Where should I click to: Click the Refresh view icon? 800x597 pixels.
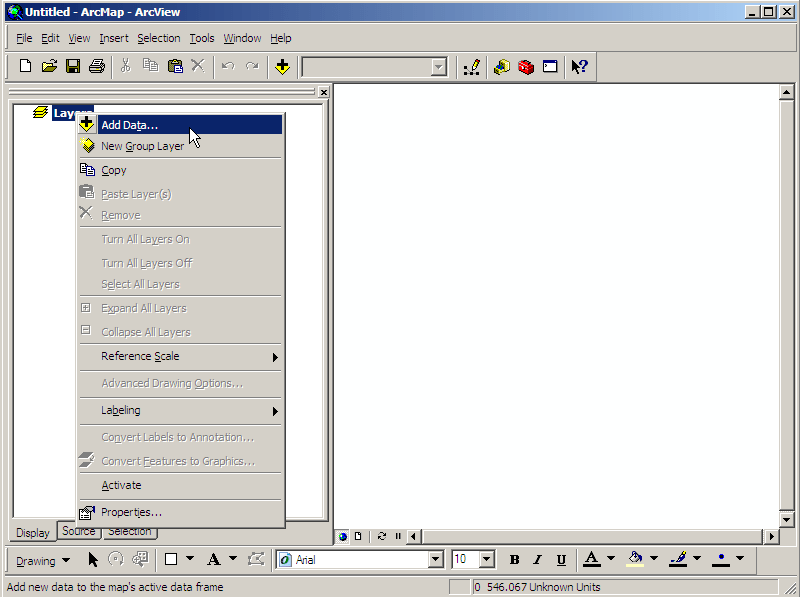point(381,536)
